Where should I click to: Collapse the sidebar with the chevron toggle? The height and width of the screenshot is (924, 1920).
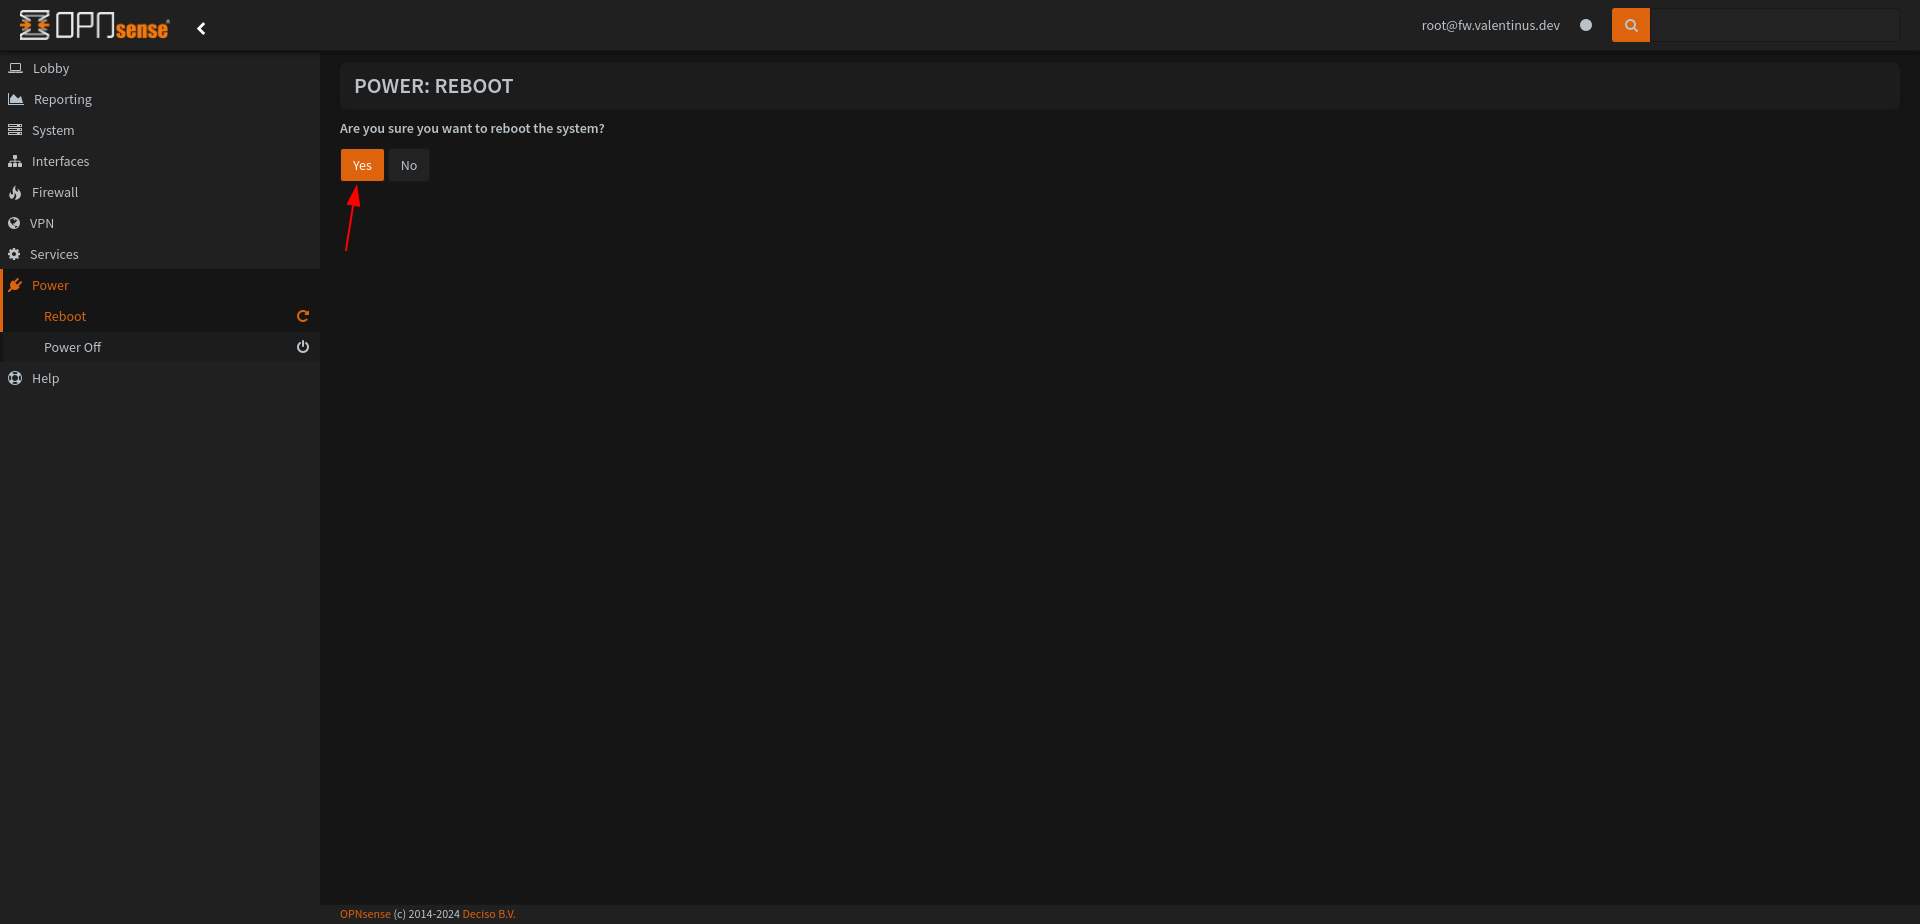(x=201, y=28)
